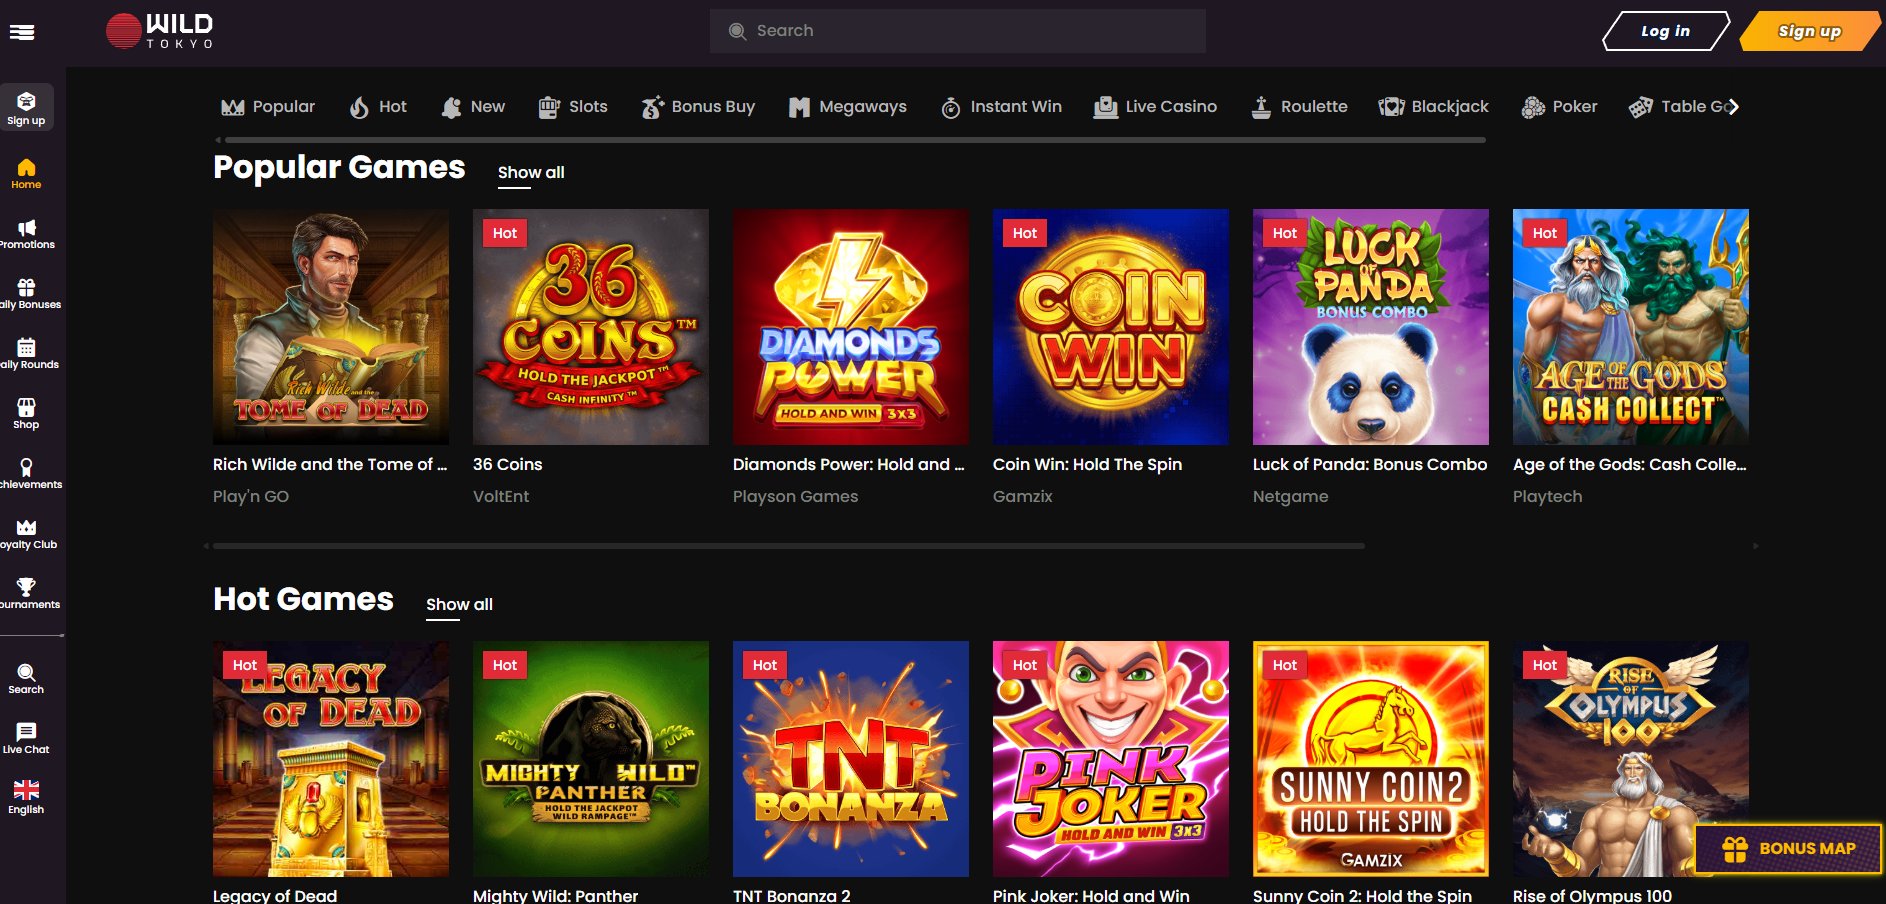Select the Bonus Buy category tab

(698, 107)
